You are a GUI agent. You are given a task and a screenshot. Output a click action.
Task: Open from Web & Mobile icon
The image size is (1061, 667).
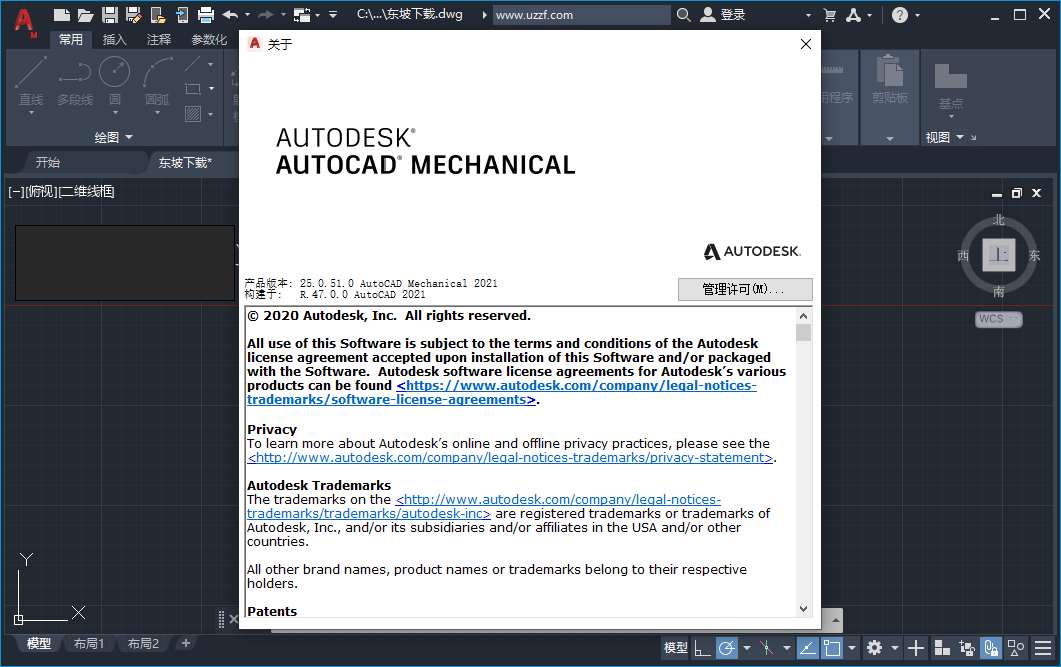(x=158, y=15)
